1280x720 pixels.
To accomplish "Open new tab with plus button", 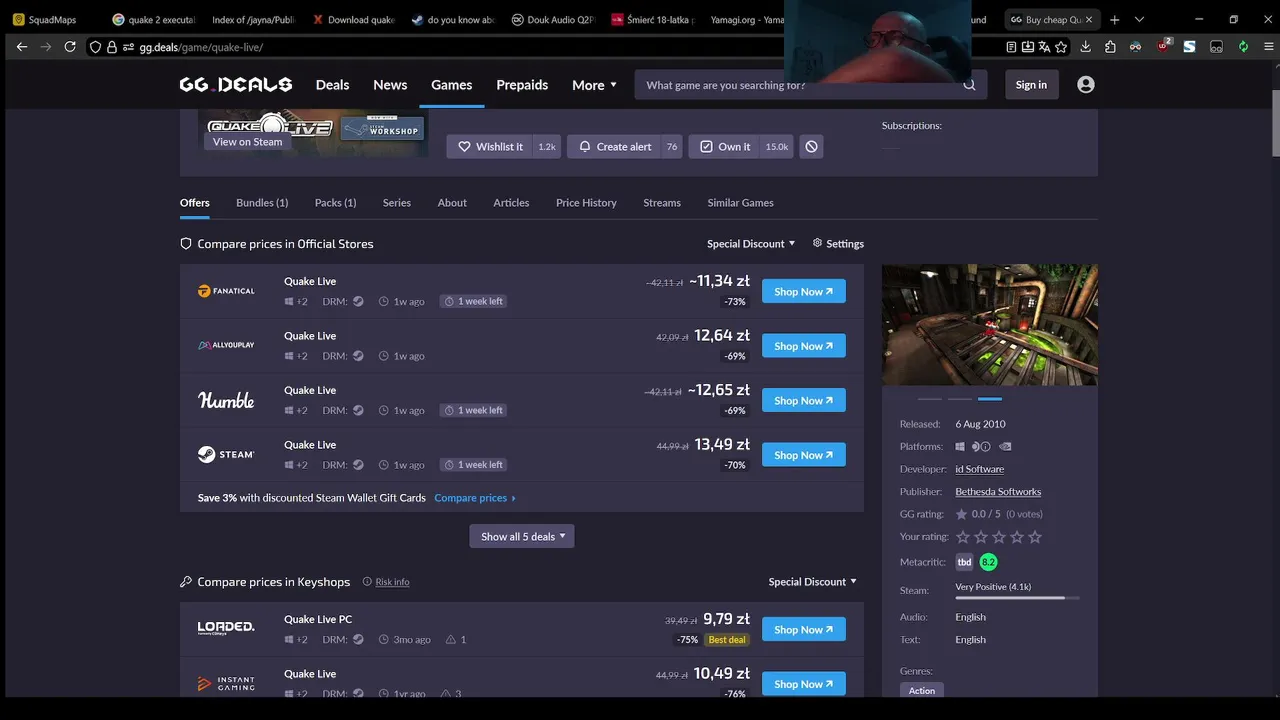I will click(1114, 19).
